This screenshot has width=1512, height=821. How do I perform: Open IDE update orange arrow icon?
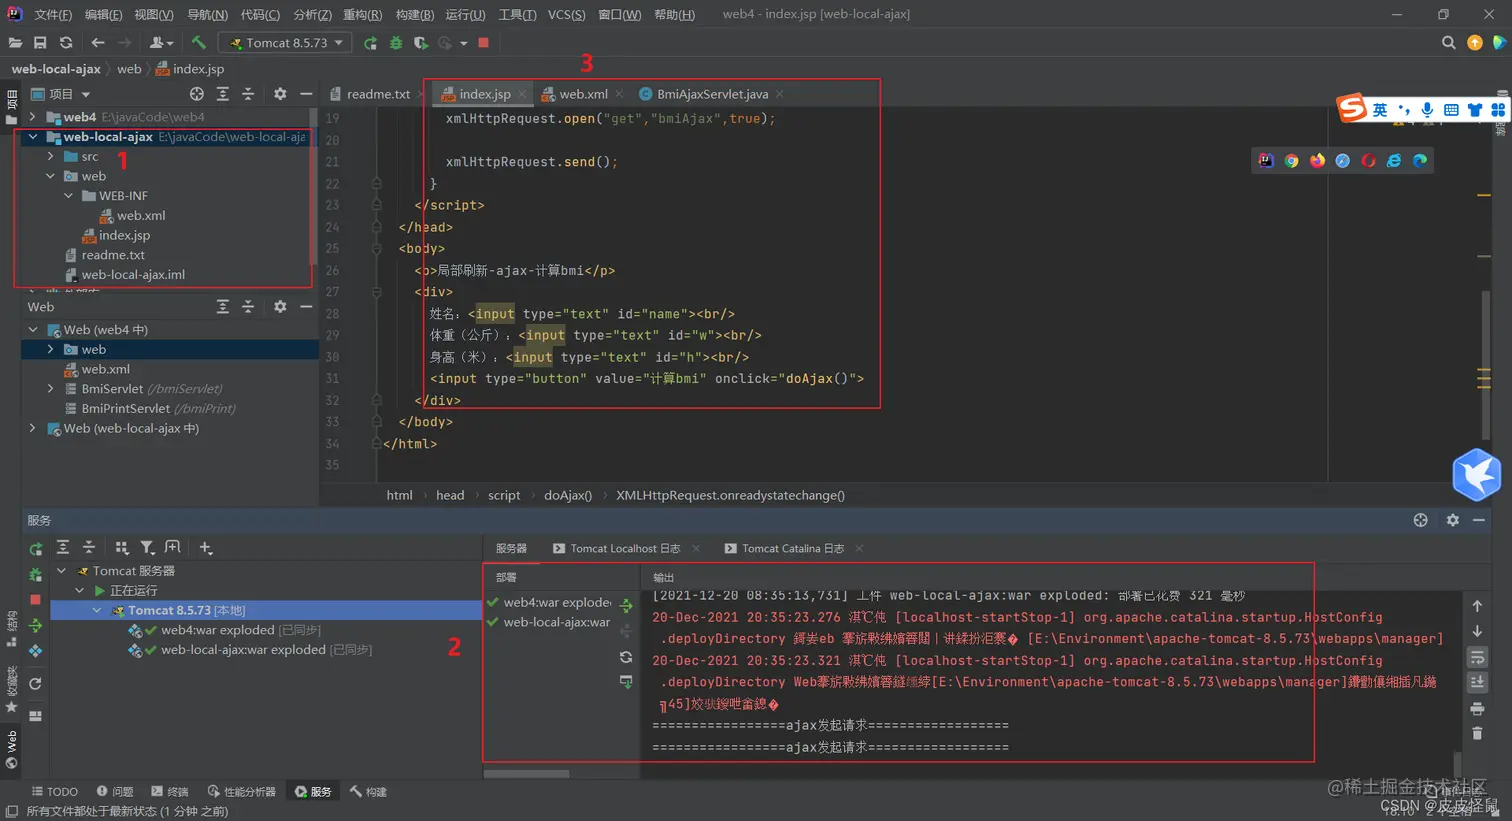click(x=1475, y=43)
